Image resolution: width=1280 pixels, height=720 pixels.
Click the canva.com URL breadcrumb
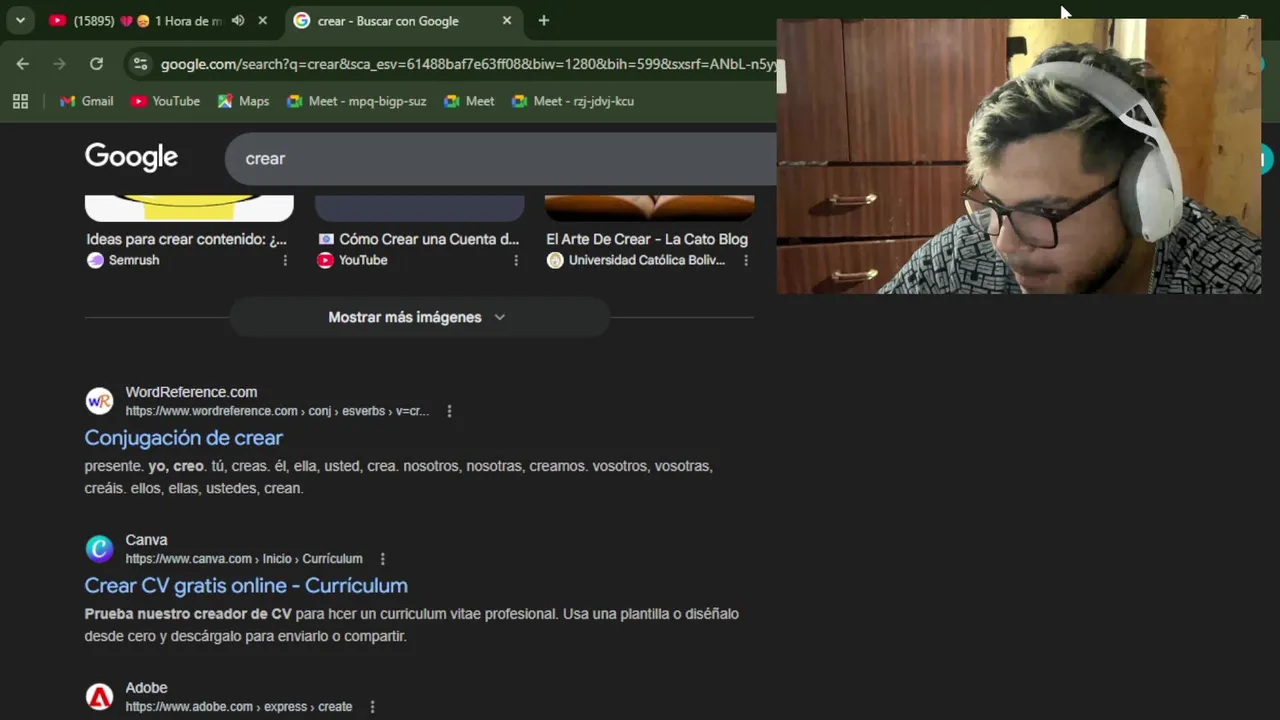244,559
